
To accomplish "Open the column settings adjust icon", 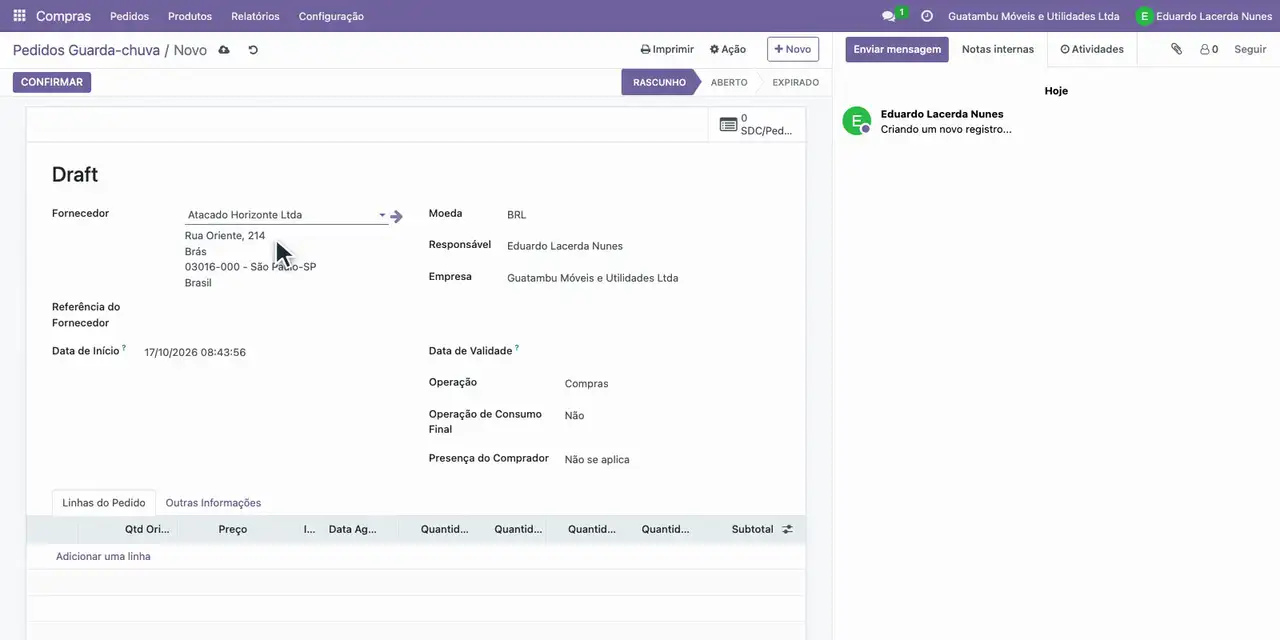I will point(787,529).
